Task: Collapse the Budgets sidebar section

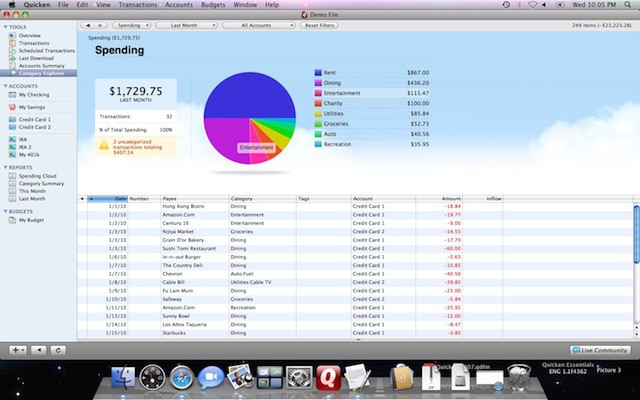Action: point(5,211)
